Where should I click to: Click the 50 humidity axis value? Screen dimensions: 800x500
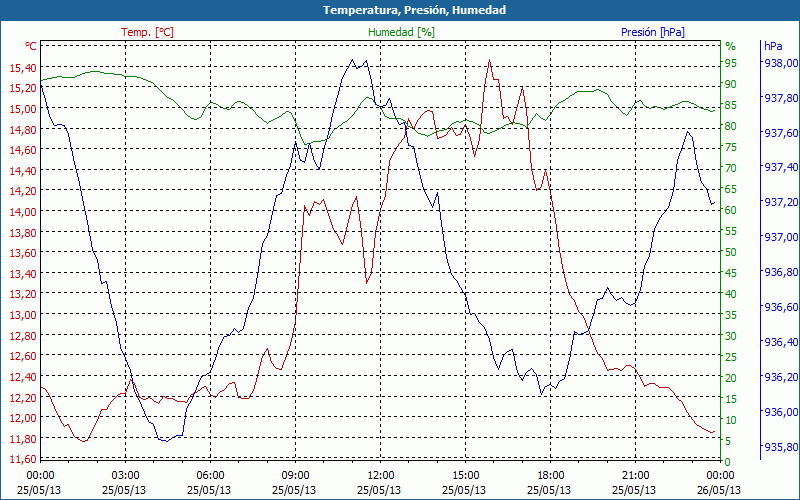731,252
